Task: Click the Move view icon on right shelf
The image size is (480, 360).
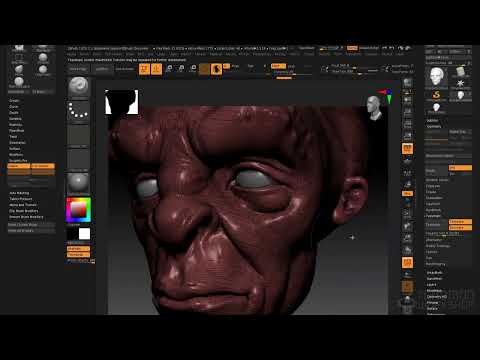Action: [x=407, y=227]
